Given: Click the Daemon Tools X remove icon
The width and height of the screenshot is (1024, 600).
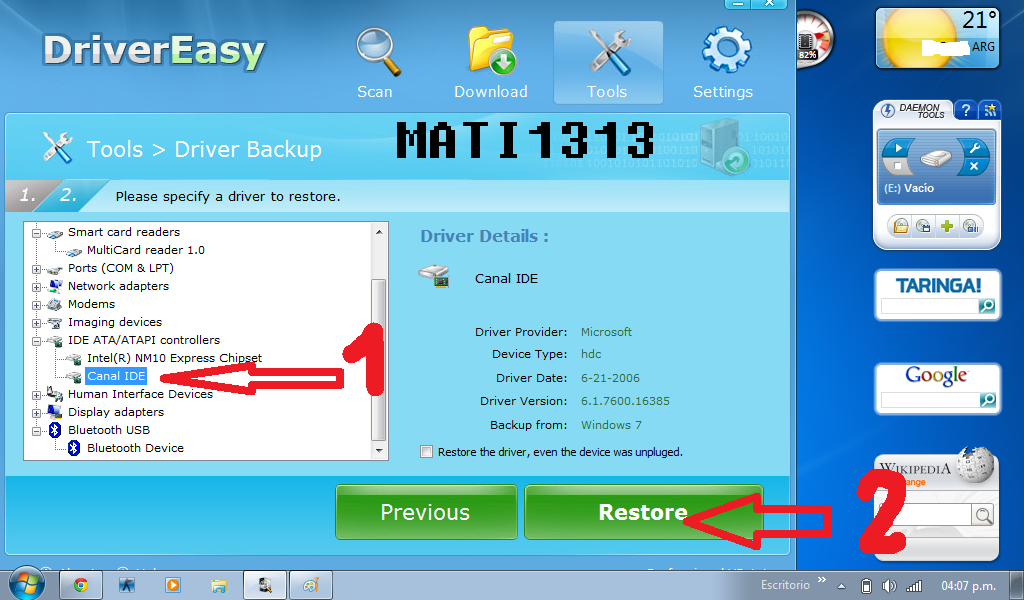Looking at the screenshot, I should [974, 166].
